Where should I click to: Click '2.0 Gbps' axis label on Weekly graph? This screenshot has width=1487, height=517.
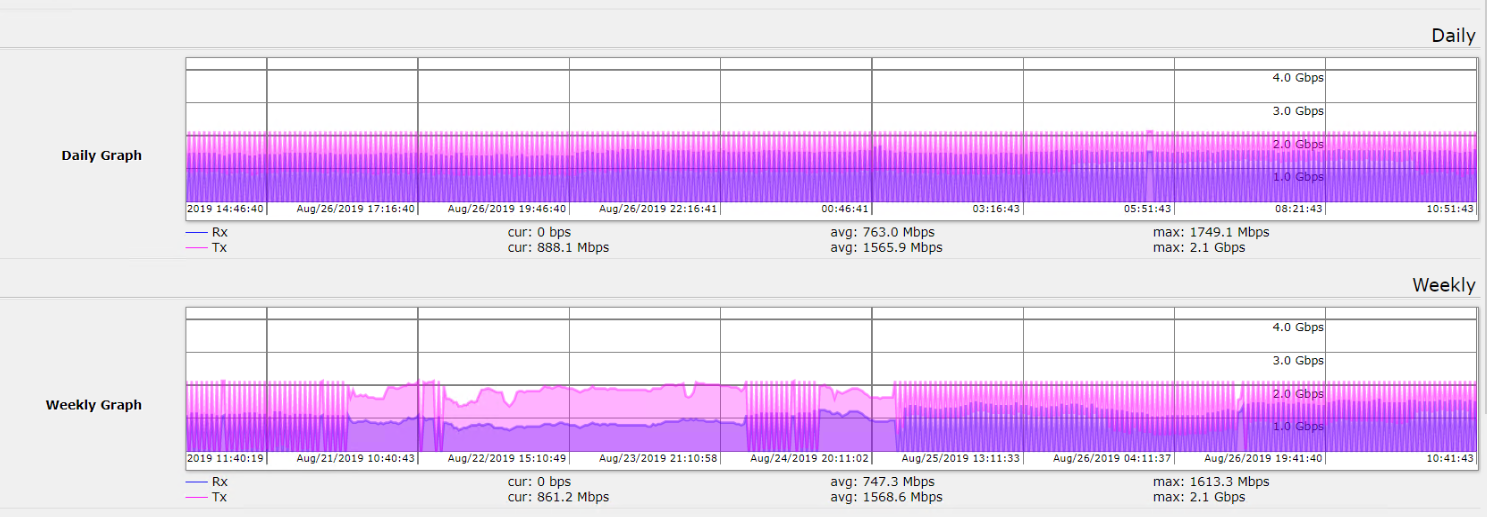[1298, 394]
